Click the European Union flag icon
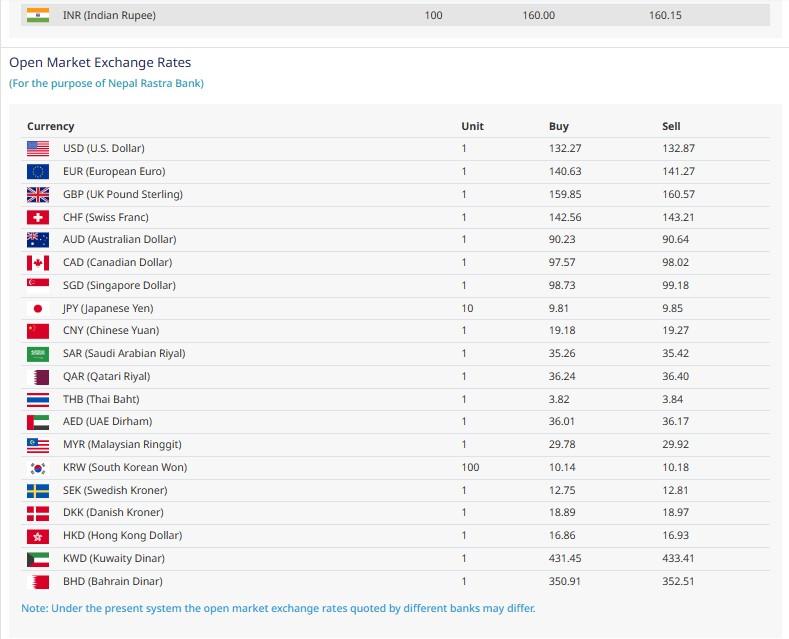 (38, 172)
